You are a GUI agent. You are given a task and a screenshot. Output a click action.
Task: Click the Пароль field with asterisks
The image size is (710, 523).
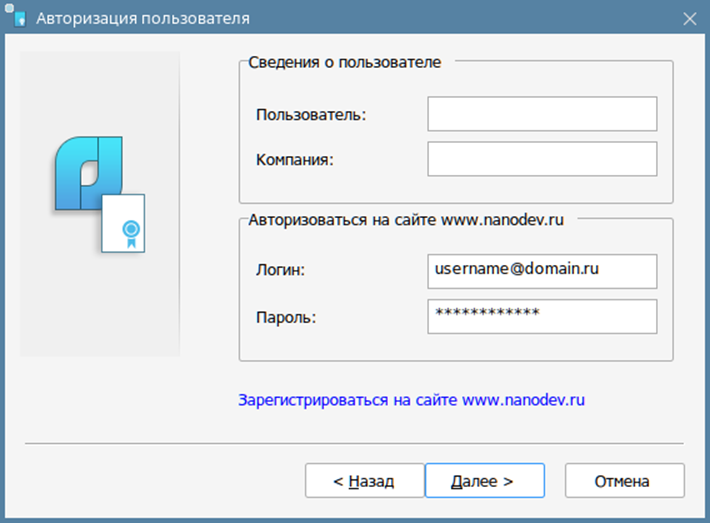pos(542,317)
